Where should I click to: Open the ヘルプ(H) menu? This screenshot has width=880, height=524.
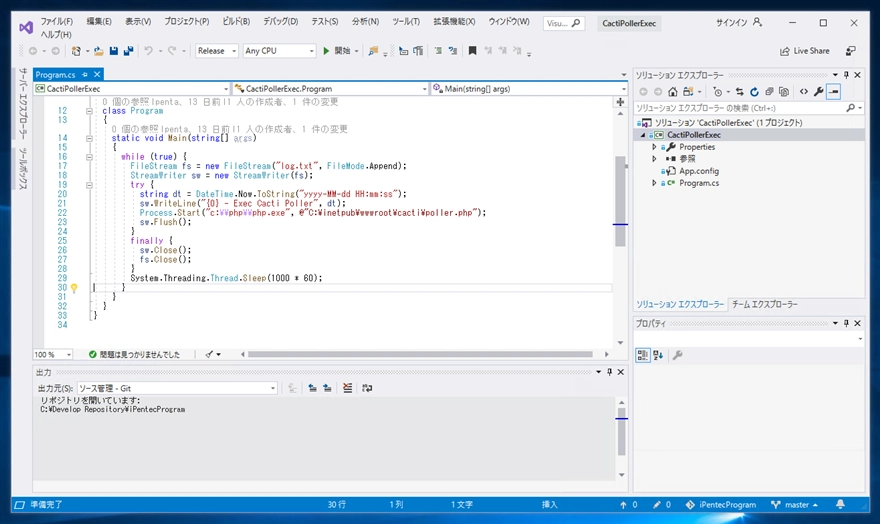56,35
